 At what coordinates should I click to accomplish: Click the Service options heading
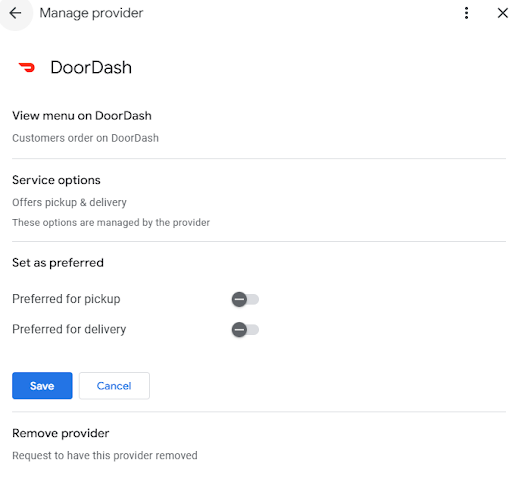tap(56, 180)
